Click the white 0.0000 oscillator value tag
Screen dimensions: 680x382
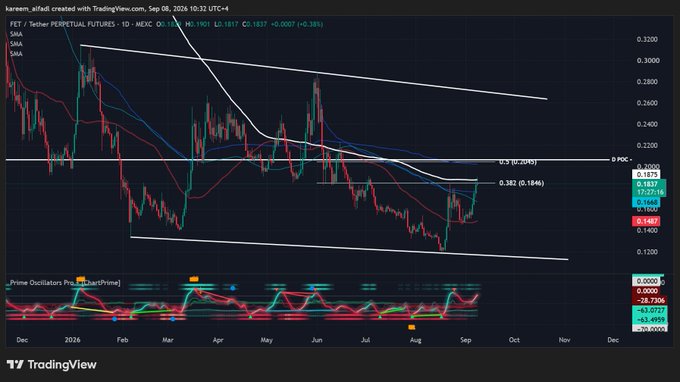(x=647, y=281)
